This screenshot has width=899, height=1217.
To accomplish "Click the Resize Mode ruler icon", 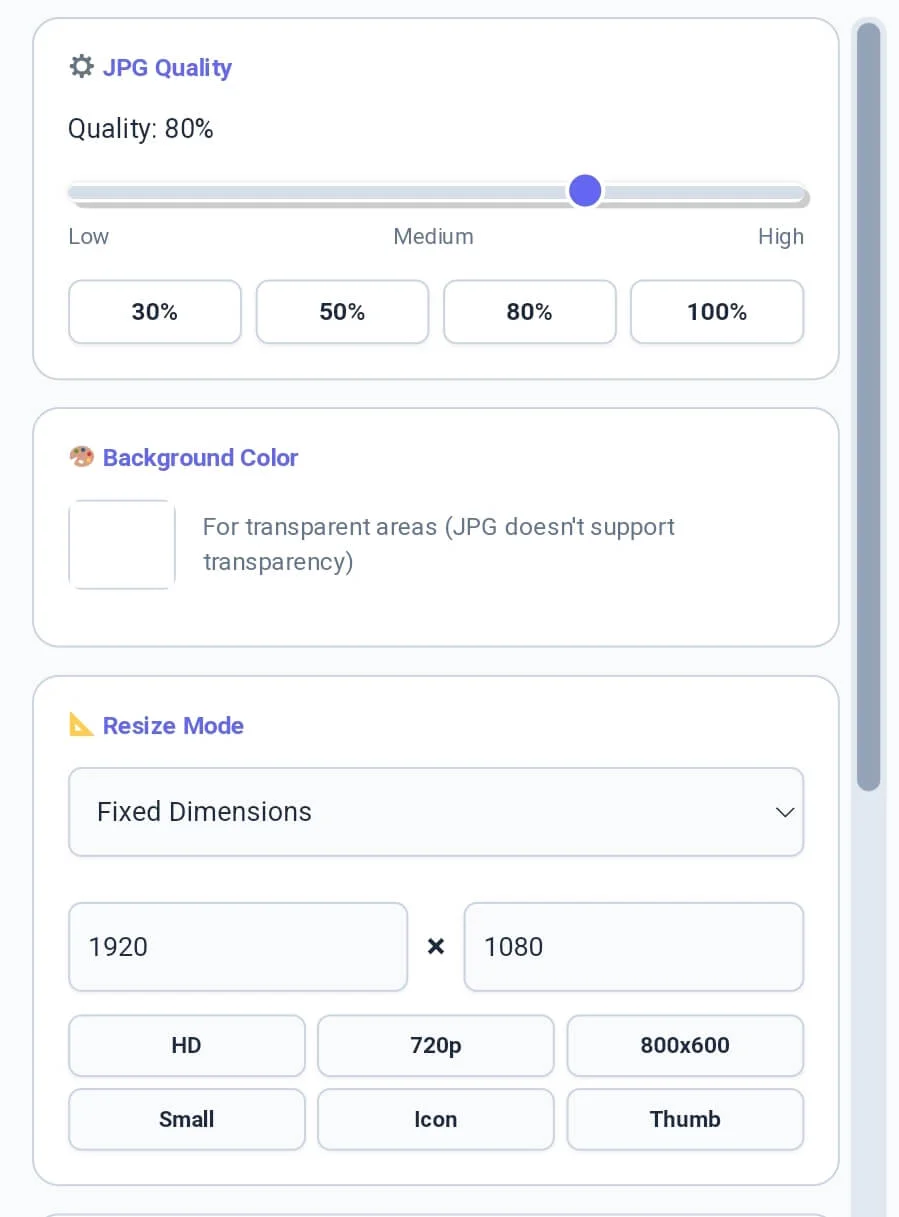I will [x=81, y=725].
